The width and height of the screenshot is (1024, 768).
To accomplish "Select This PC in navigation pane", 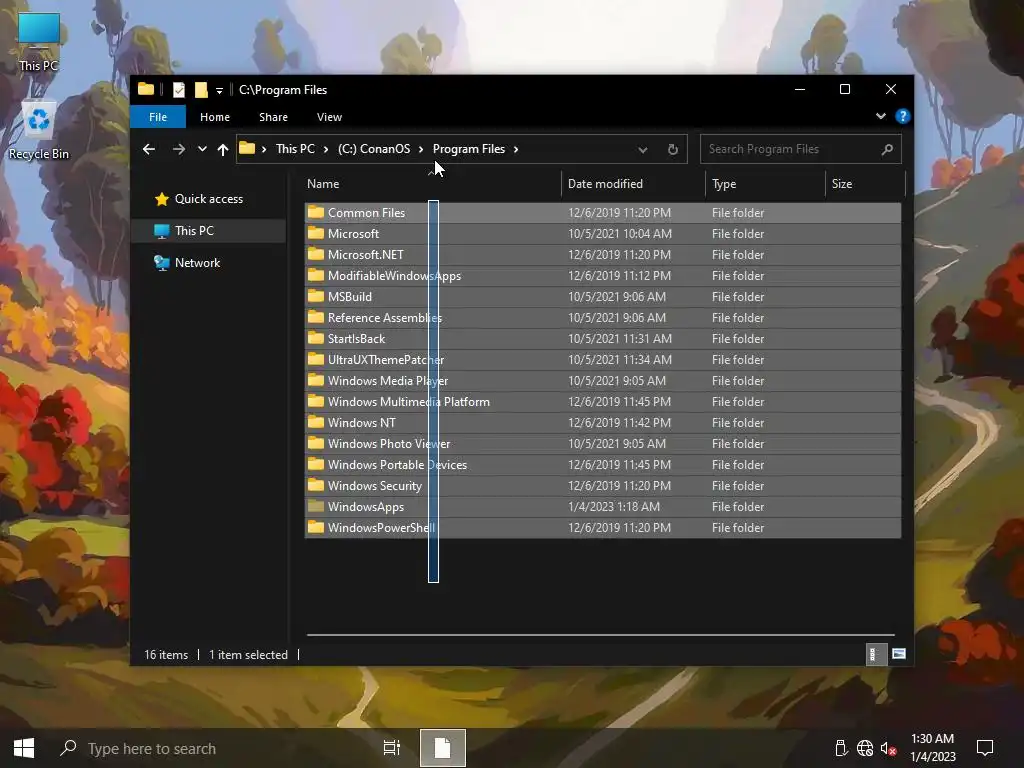I will coord(209,231).
